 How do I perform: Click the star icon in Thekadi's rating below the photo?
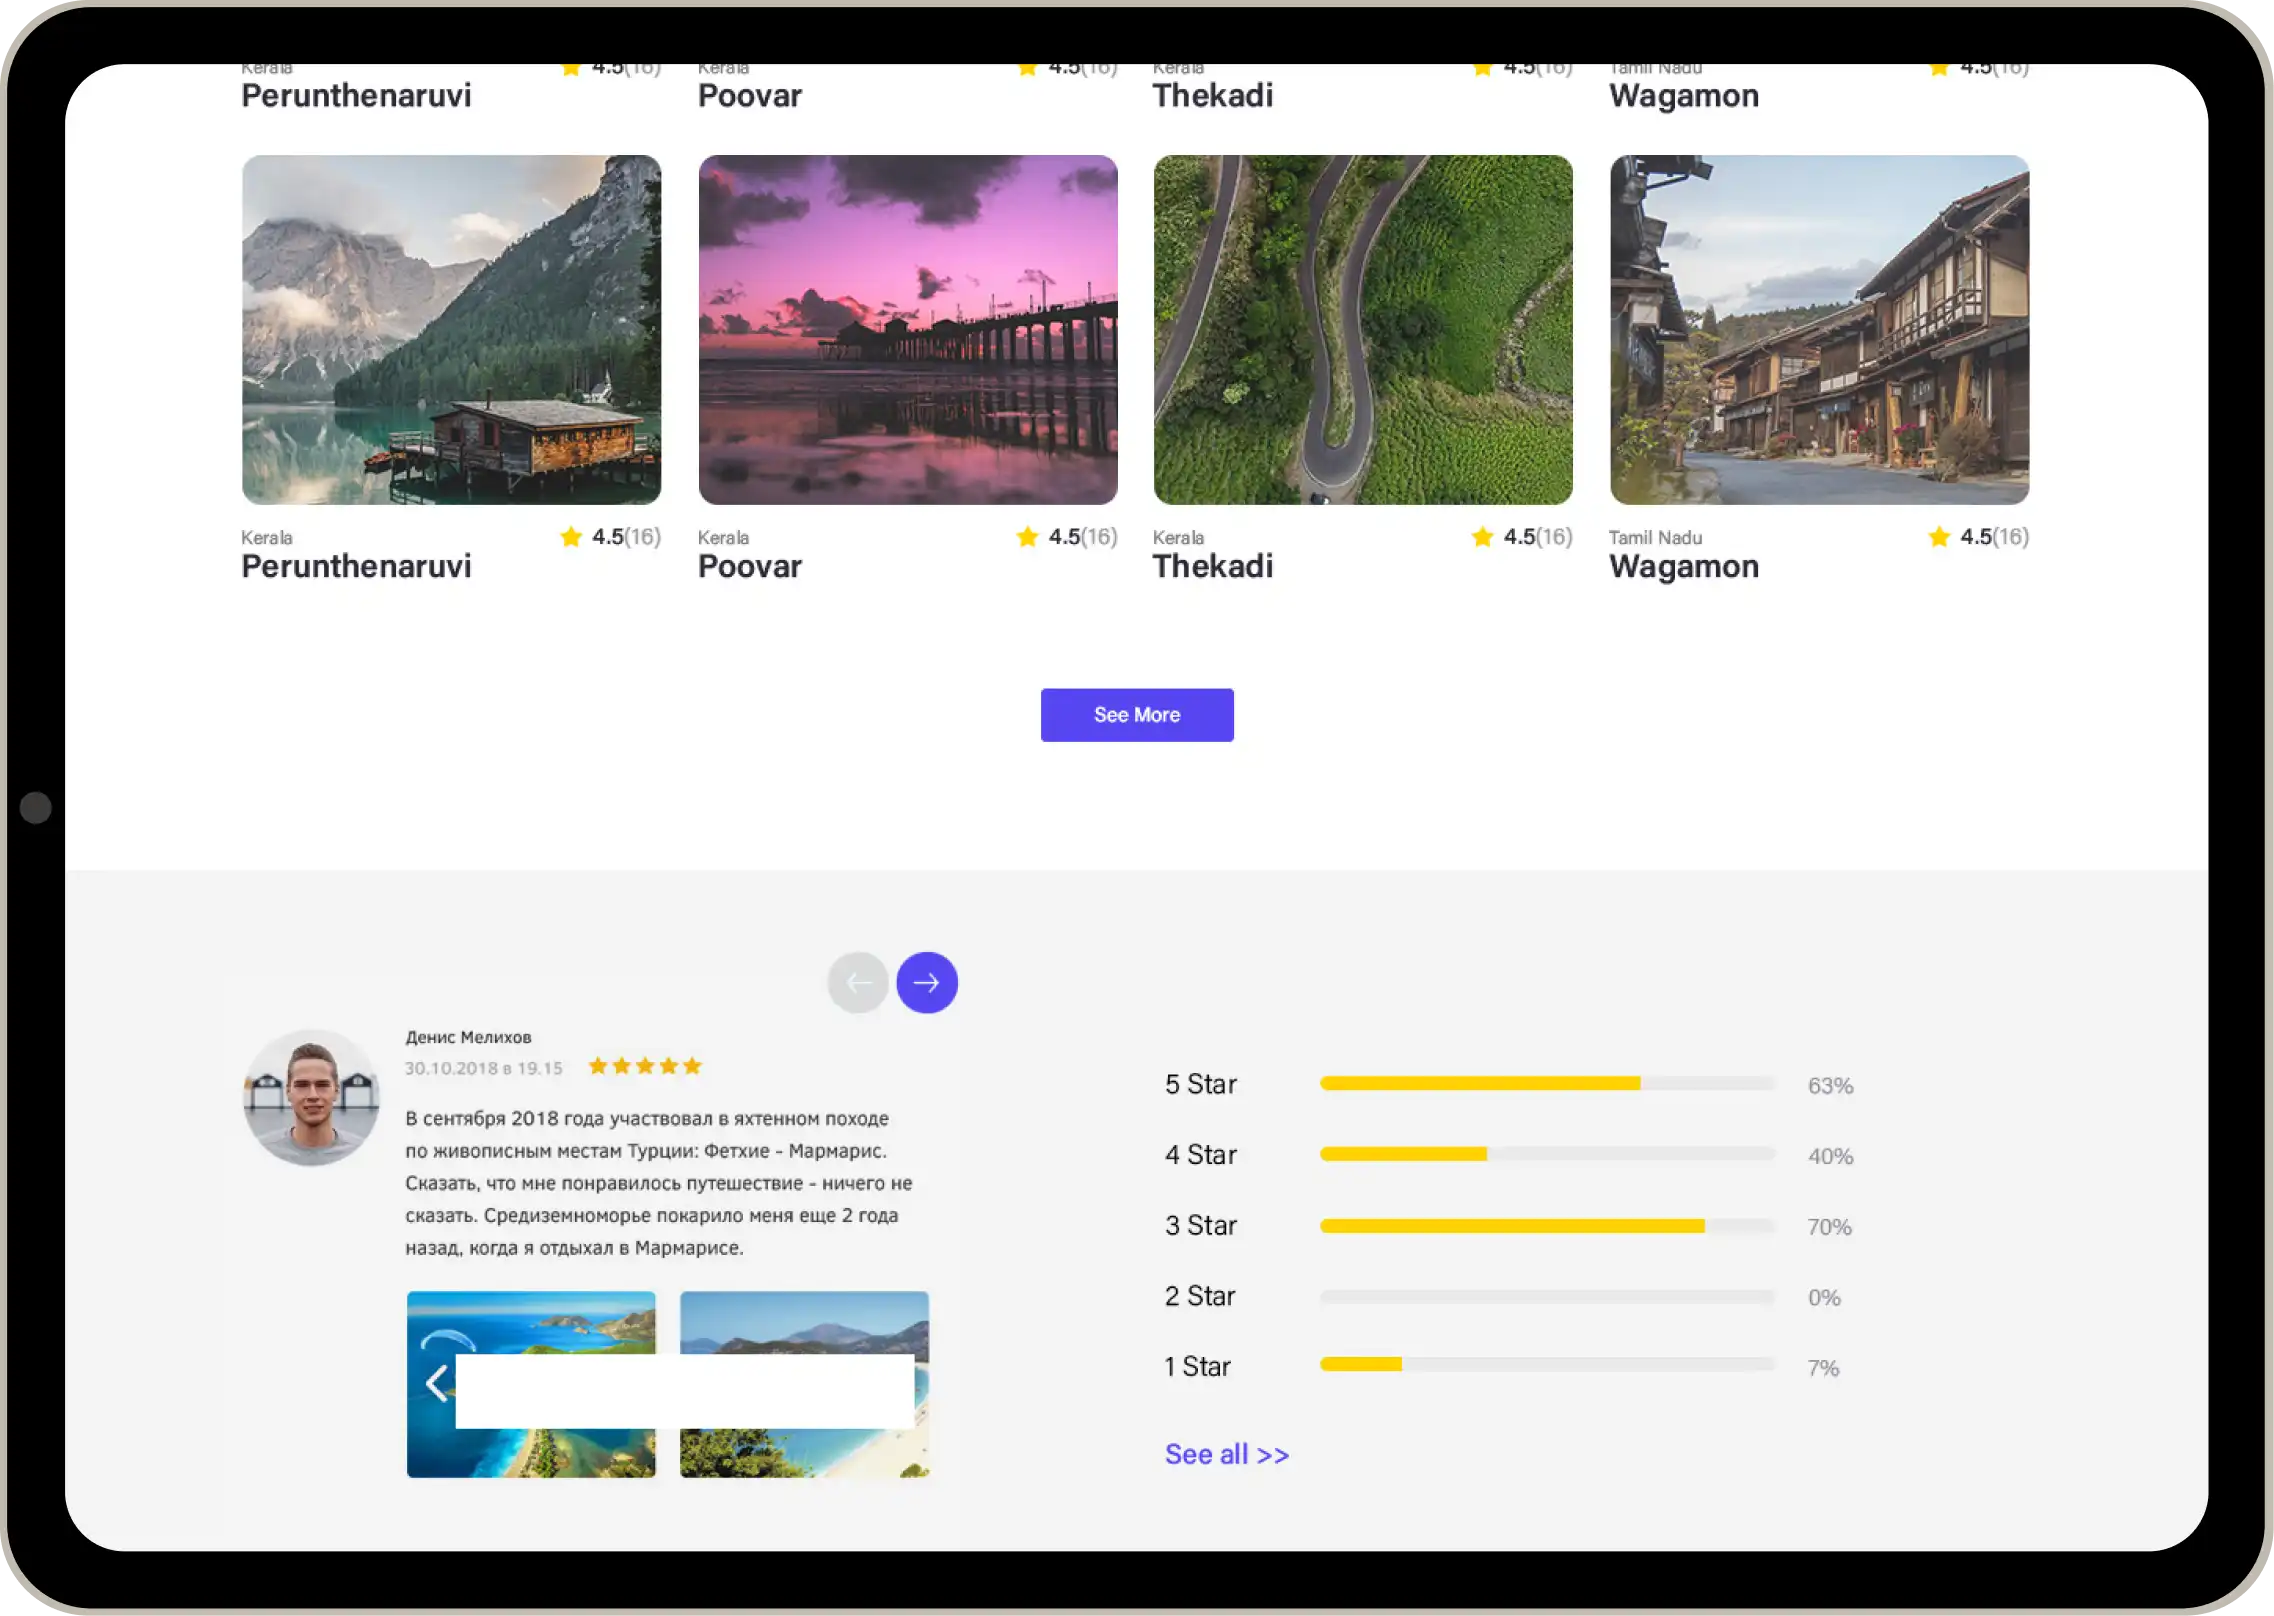tap(1482, 537)
